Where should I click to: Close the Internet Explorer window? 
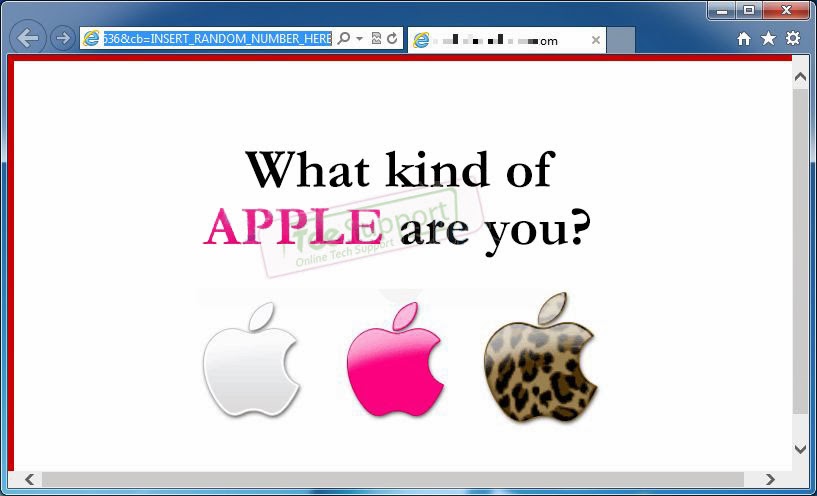(x=787, y=10)
